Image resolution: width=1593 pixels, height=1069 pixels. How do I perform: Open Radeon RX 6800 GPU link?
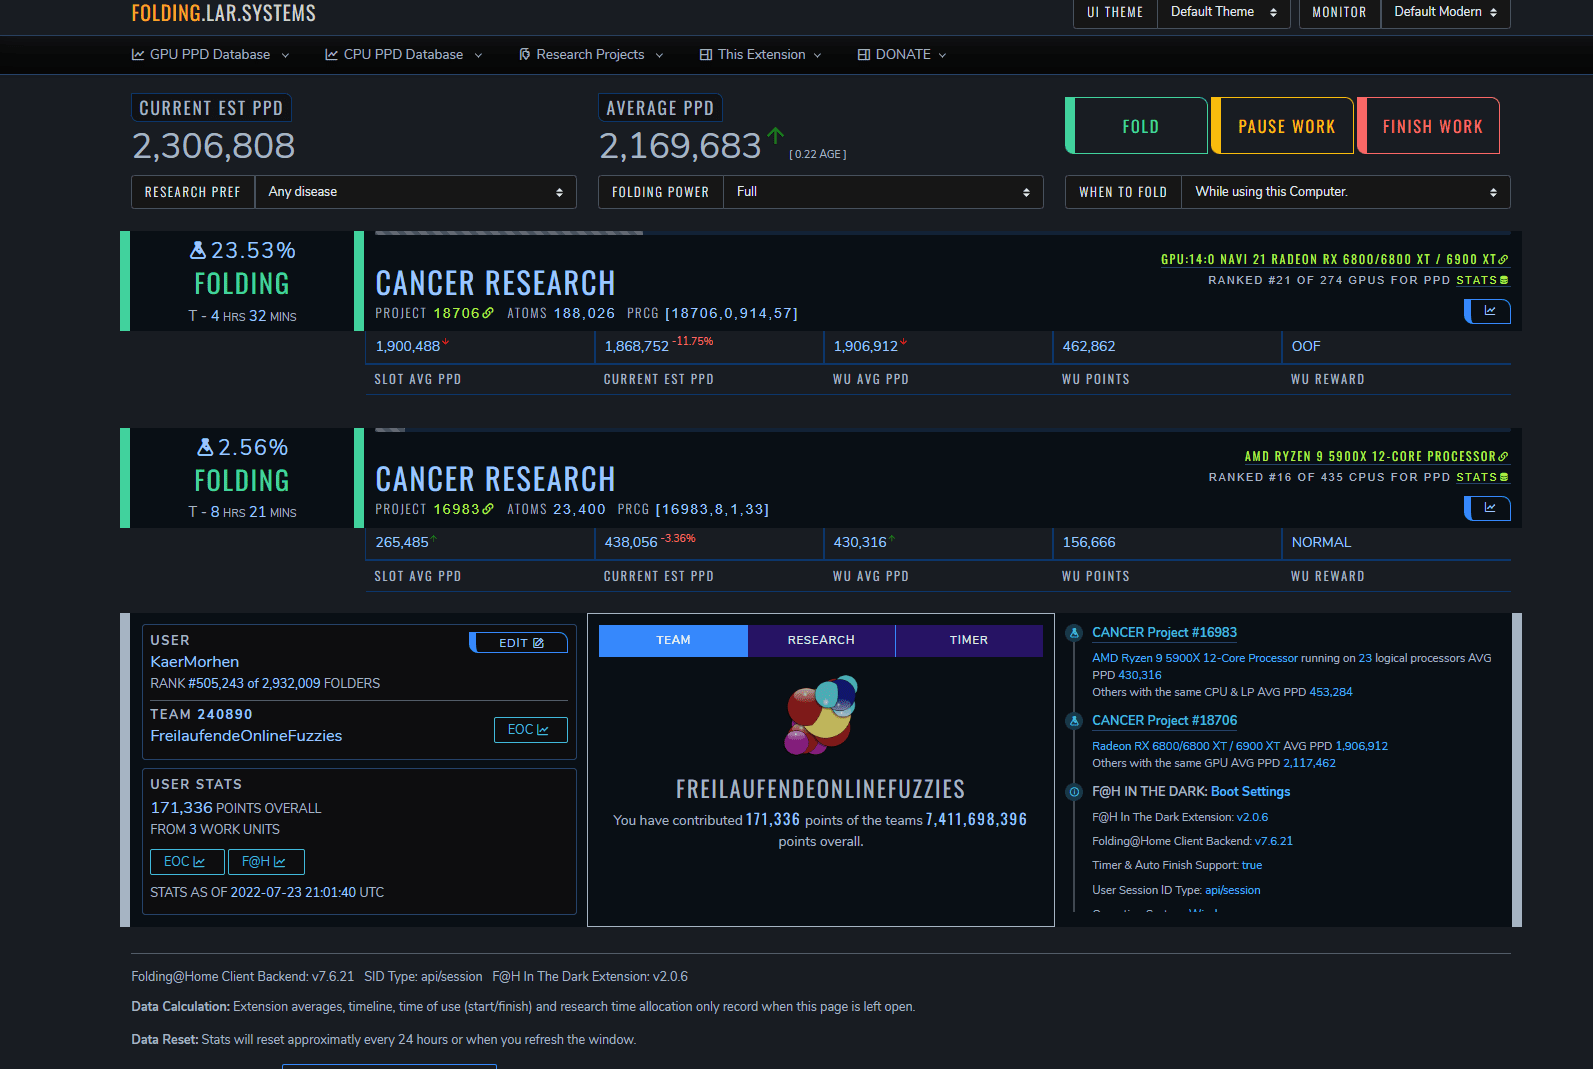[x=1334, y=259]
